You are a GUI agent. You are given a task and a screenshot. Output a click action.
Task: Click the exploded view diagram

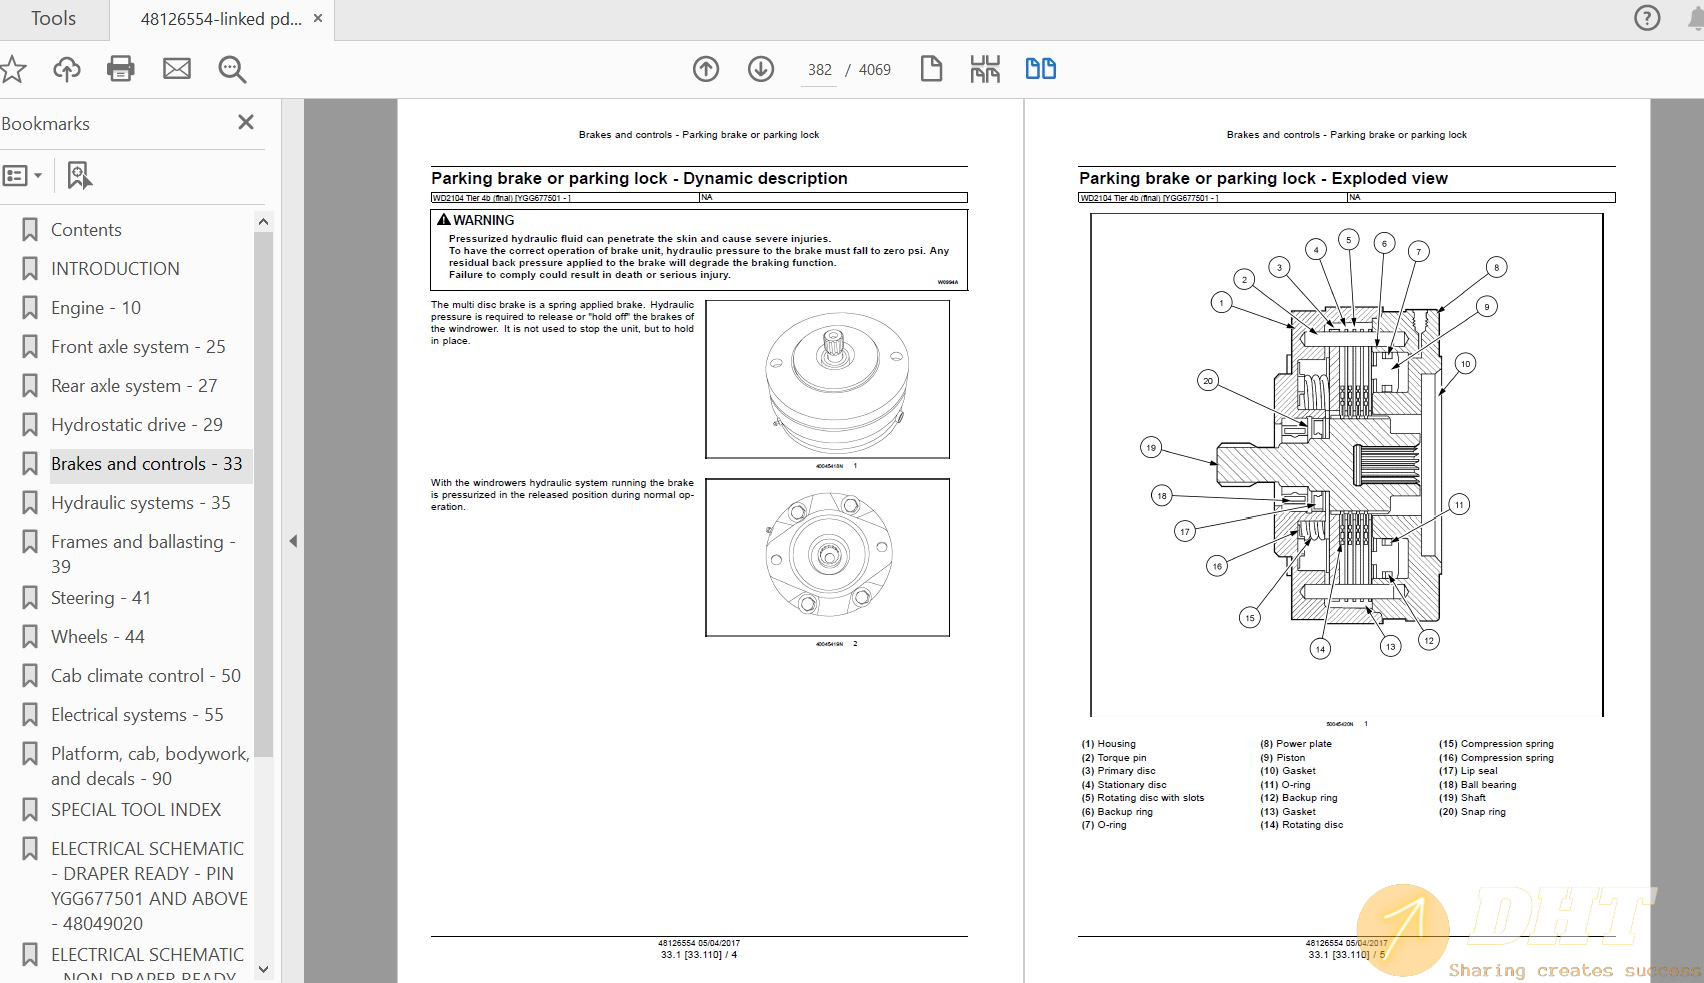[1346, 465]
